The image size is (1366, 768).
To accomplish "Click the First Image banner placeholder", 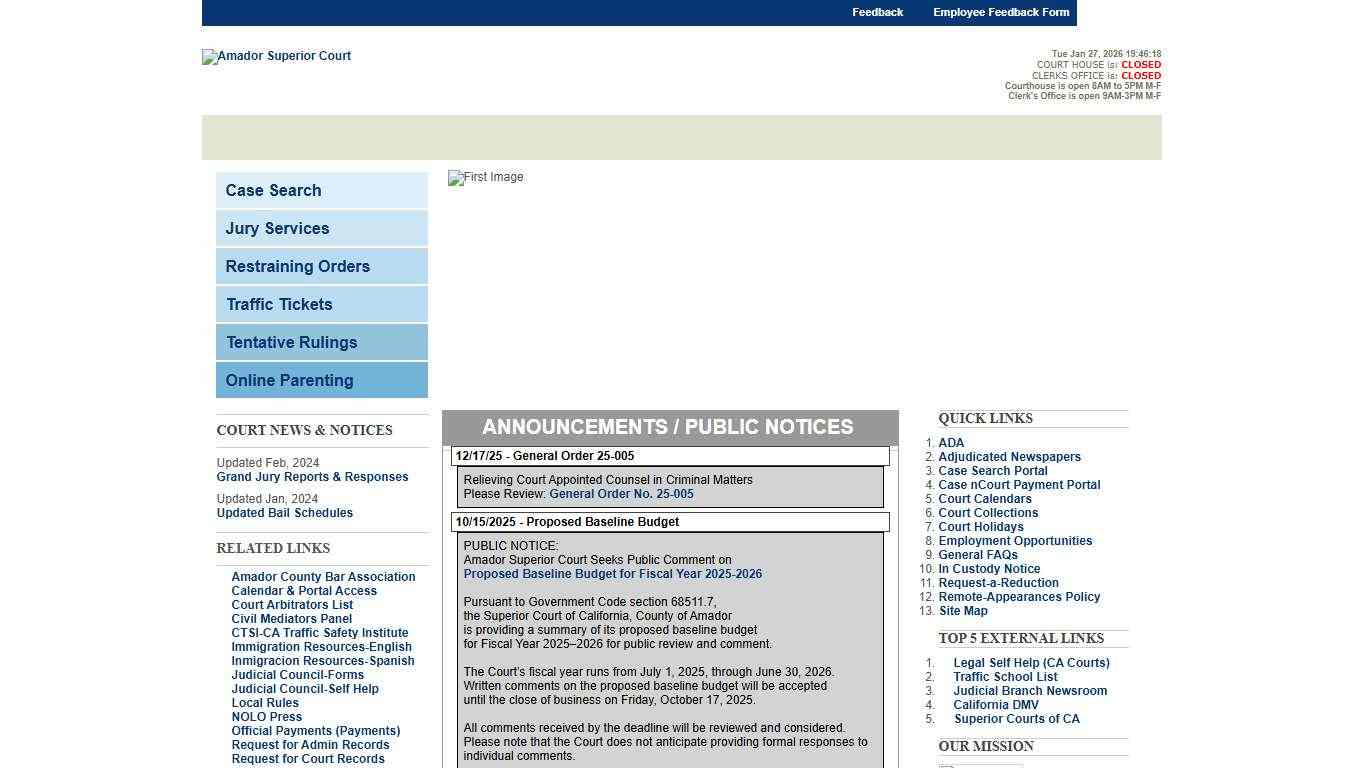I will point(486,178).
